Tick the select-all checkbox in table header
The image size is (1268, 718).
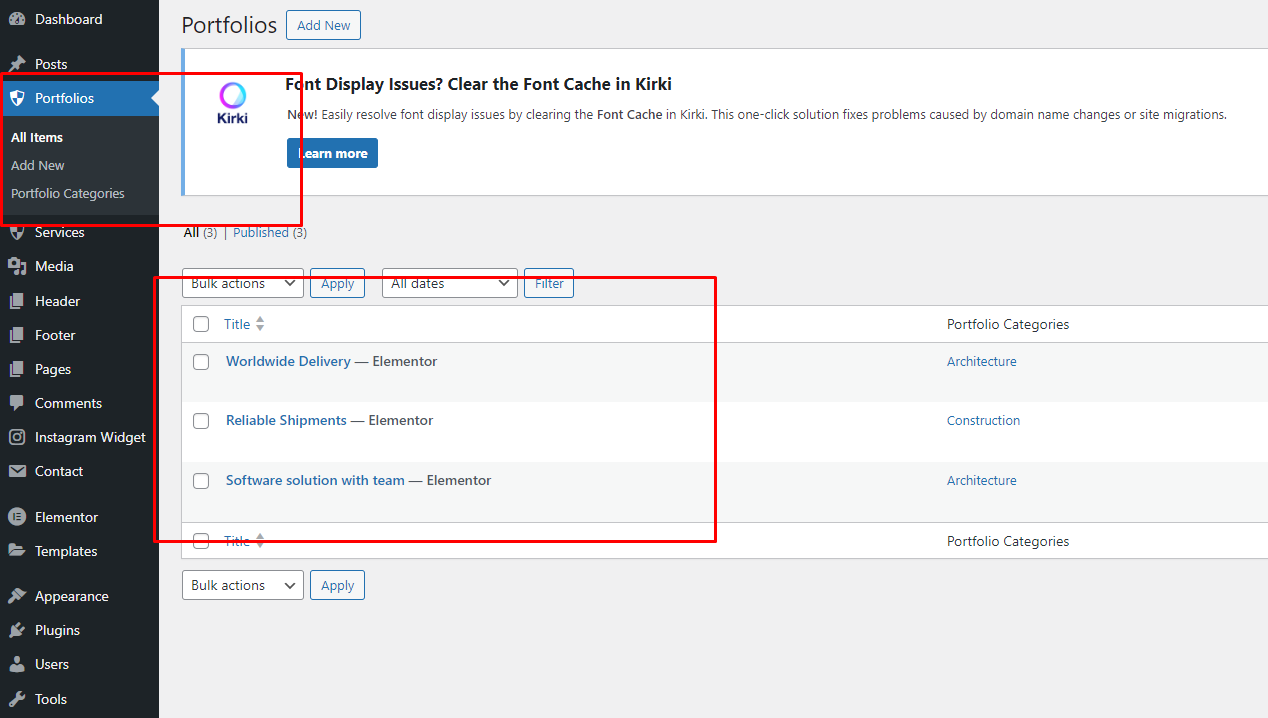coord(201,324)
